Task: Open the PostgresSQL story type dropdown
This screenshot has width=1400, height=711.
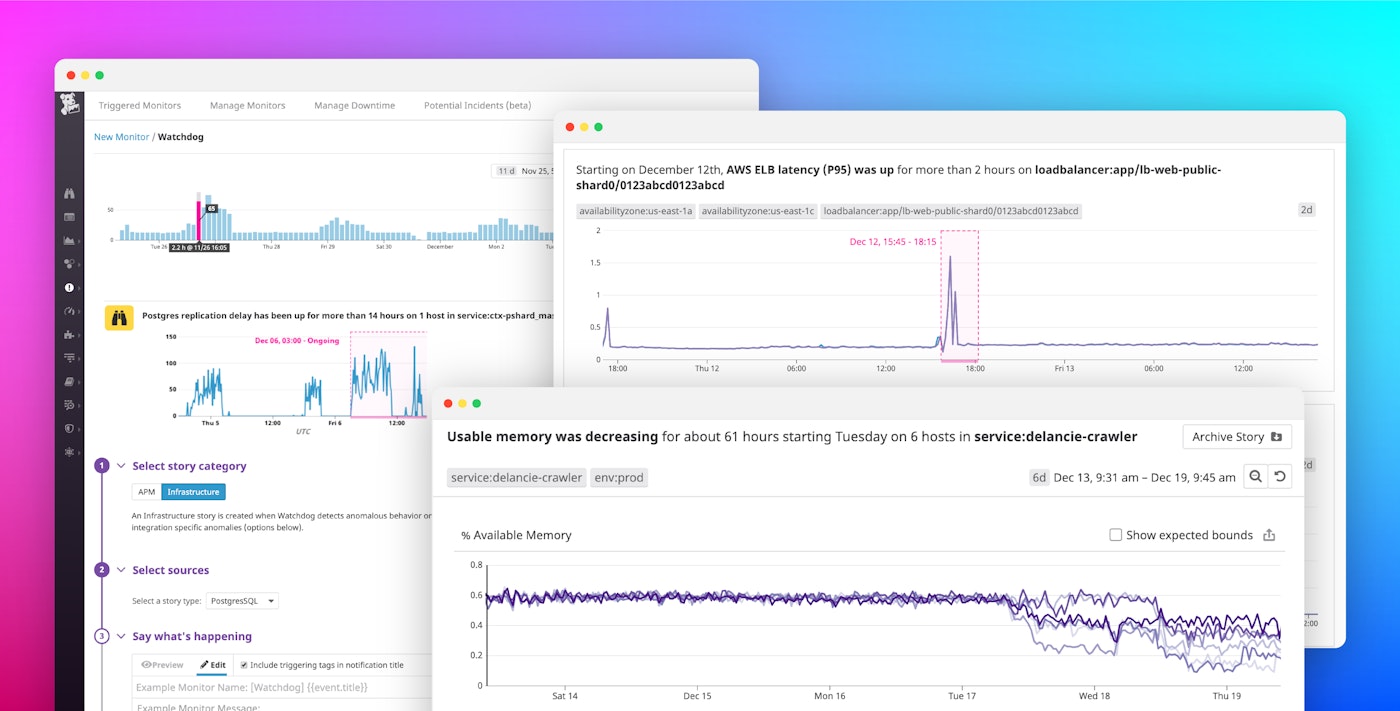Action: click(x=242, y=599)
